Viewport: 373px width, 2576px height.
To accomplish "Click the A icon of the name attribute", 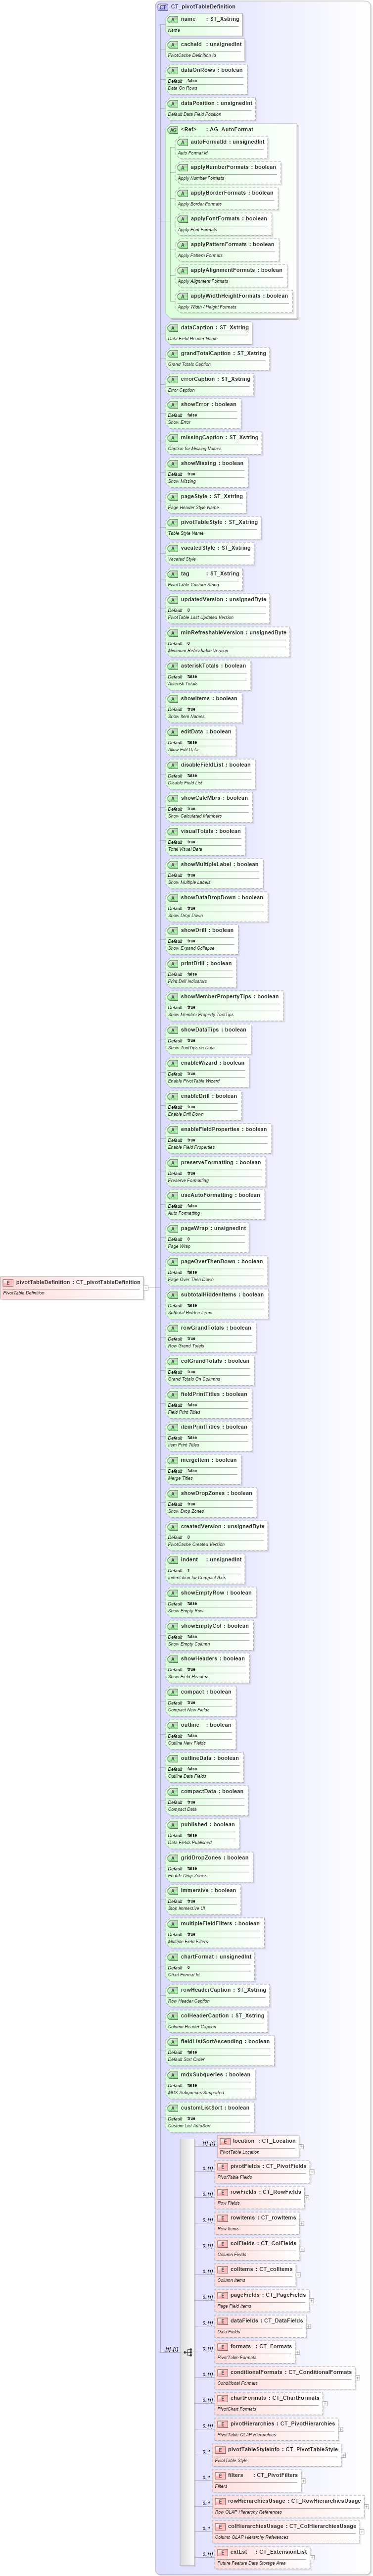I will [x=173, y=19].
